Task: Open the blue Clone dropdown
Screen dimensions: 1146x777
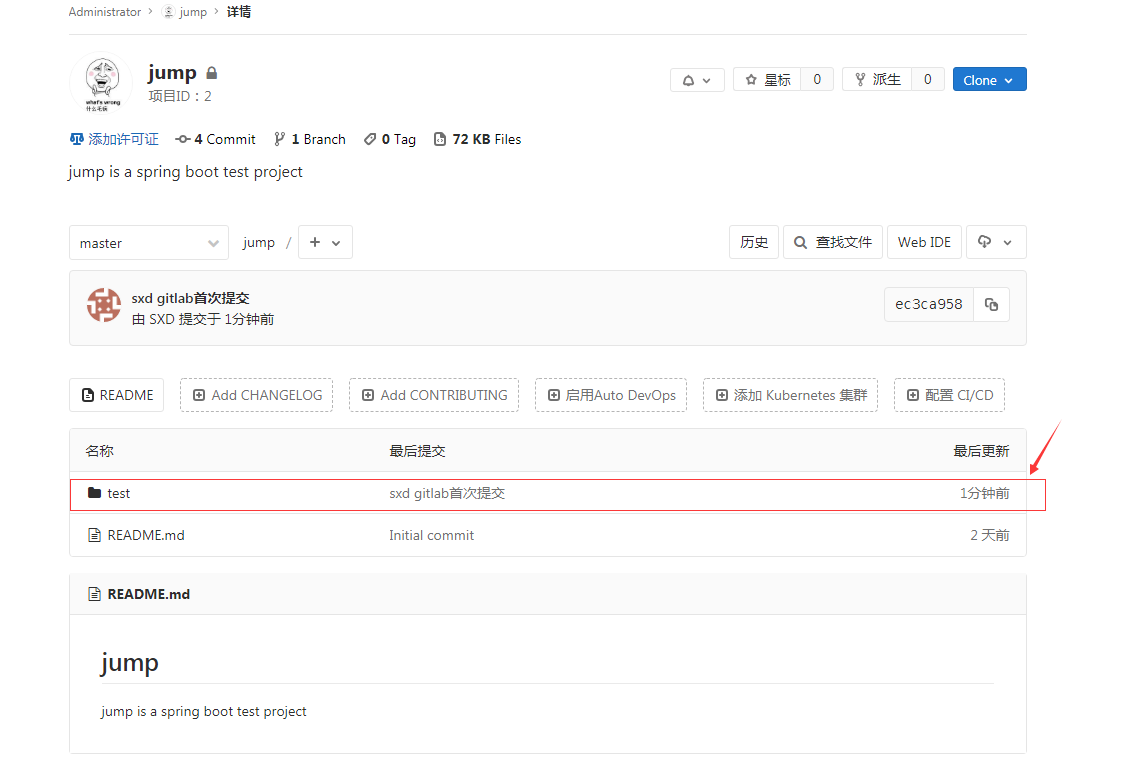Action: (x=989, y=80)
